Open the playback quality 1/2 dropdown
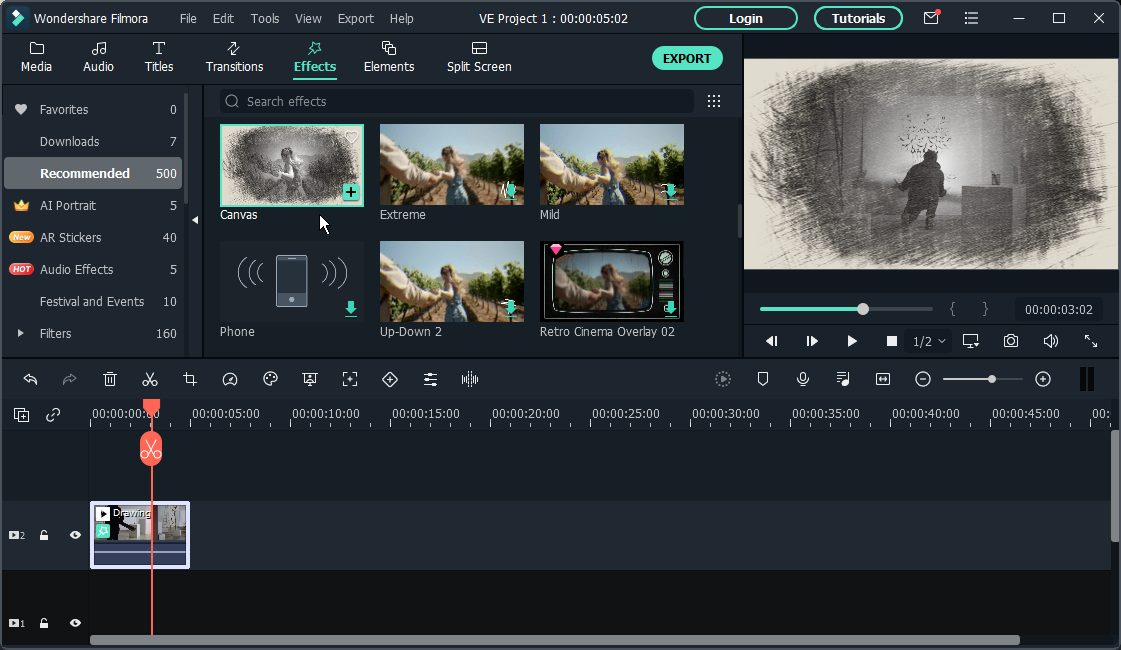The width and height of the screenshot is (1121, 650). (x=927, y=341)
